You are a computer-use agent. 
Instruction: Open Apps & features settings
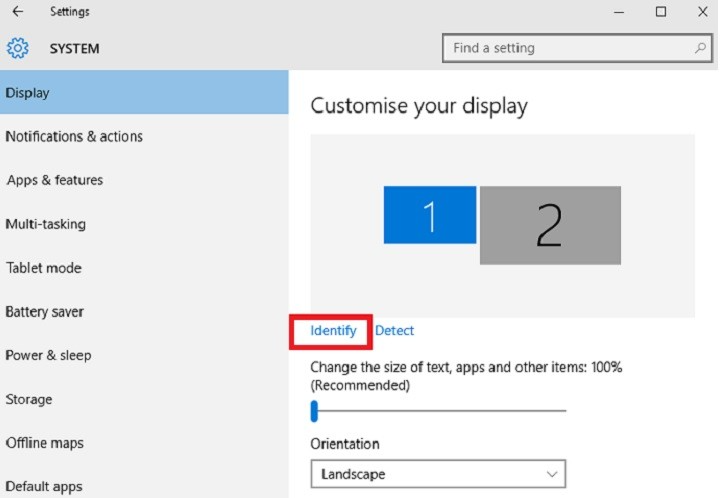click(144, 180)
